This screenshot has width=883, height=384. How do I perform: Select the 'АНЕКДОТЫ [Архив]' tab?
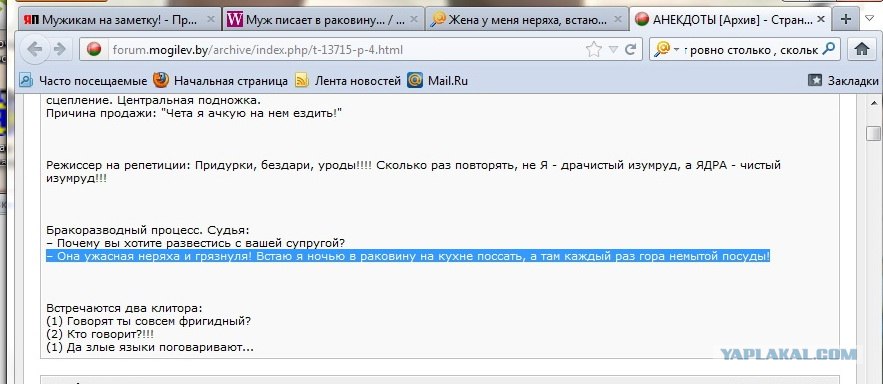tap(730, 19)
